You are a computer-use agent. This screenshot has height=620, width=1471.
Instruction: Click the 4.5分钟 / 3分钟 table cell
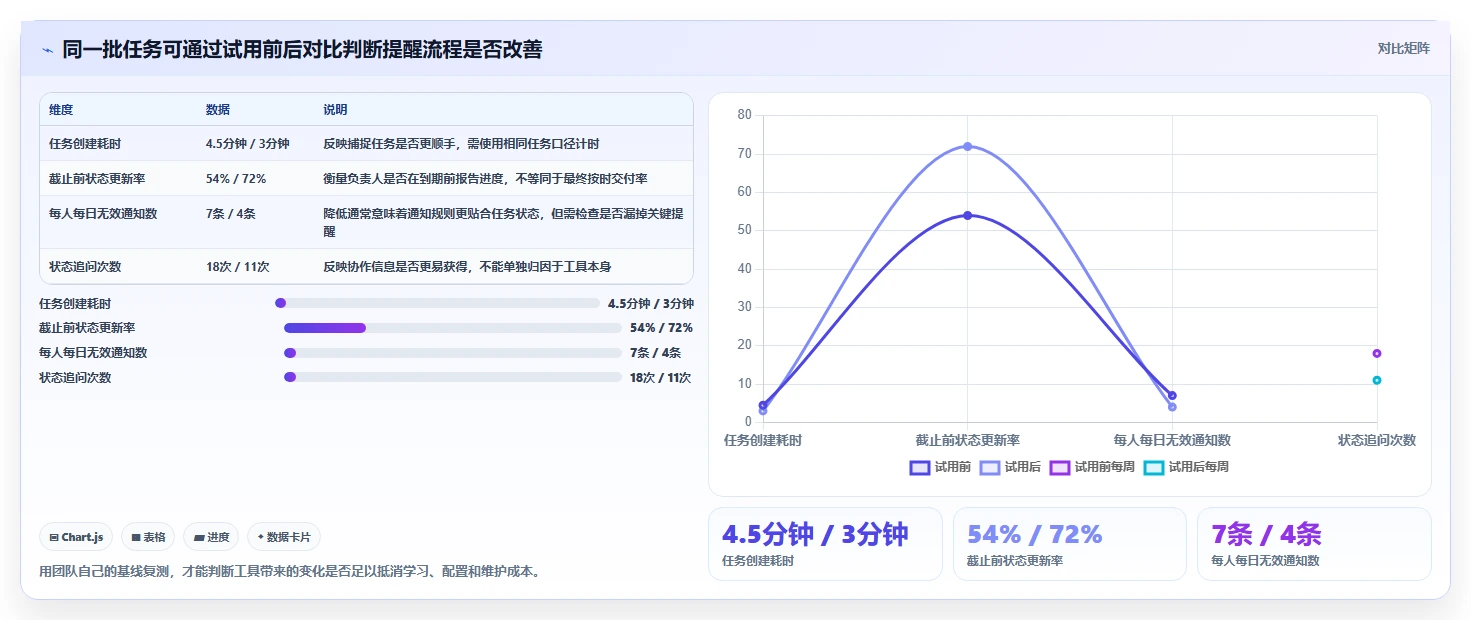pyautogui.click(x=248, y=144)
